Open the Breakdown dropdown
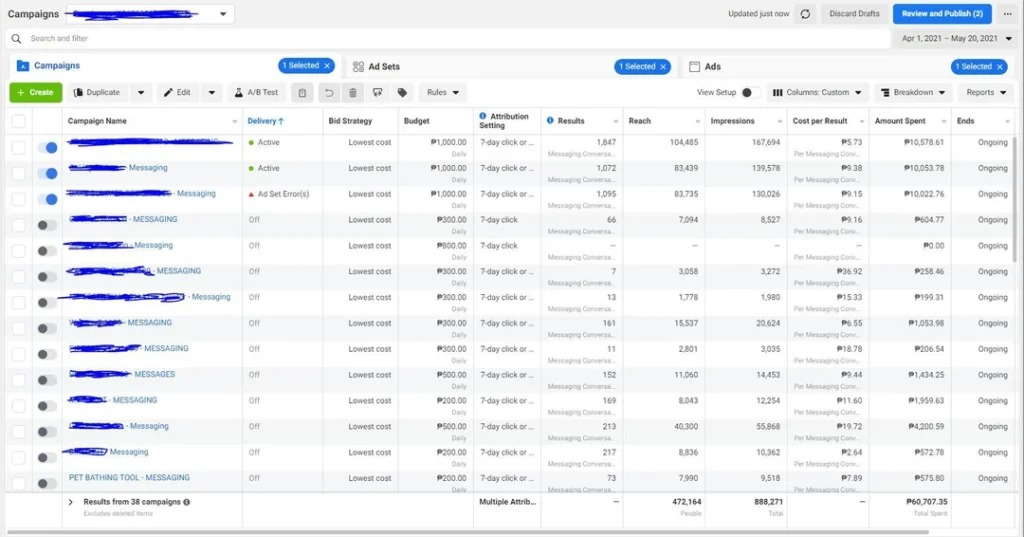 click(x=912, y=93)
